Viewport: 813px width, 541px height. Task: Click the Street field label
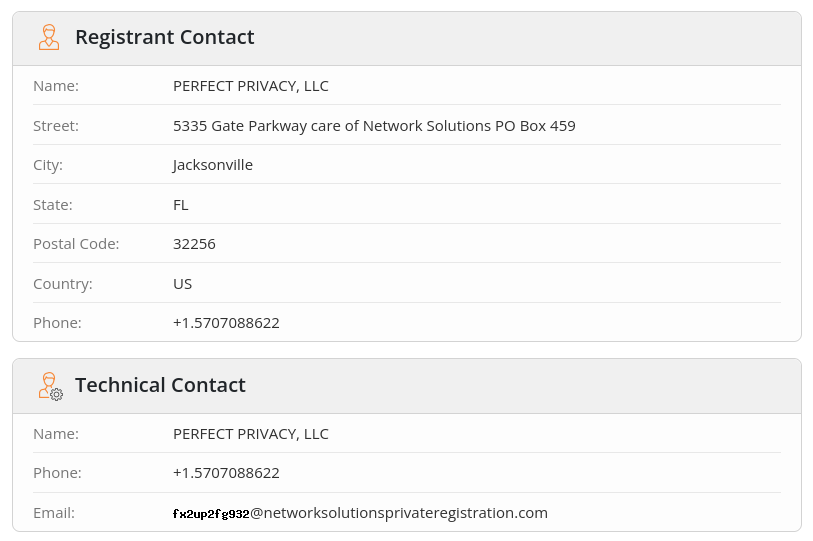click(56, 126)
